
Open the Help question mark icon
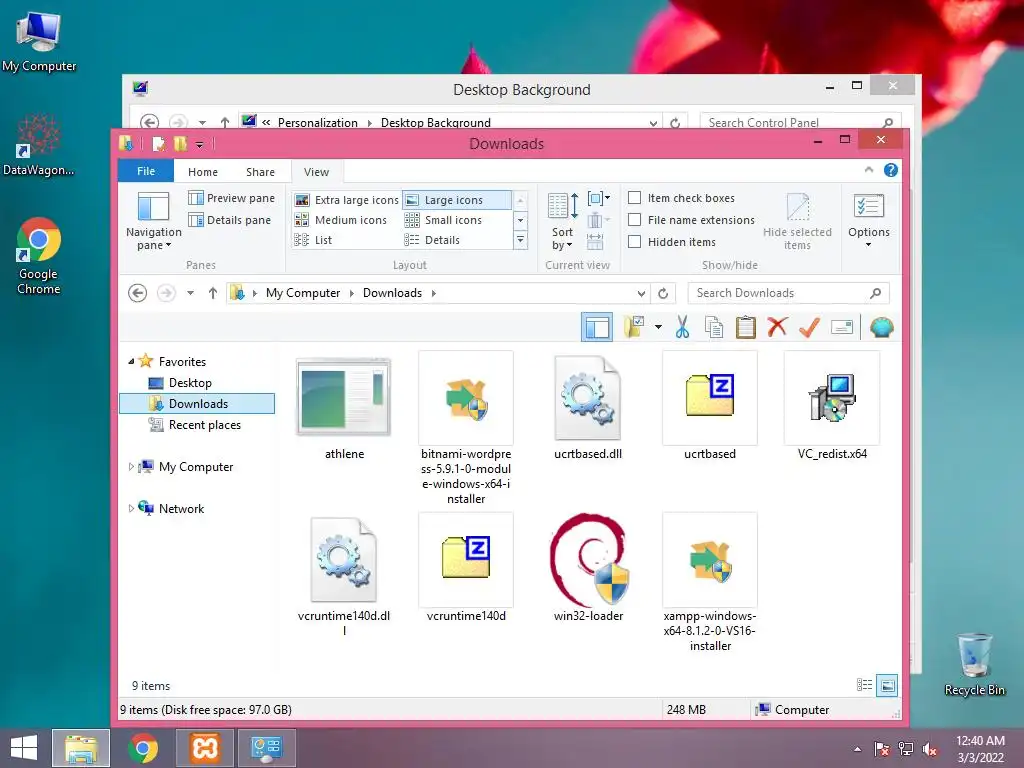coord(890,170)
